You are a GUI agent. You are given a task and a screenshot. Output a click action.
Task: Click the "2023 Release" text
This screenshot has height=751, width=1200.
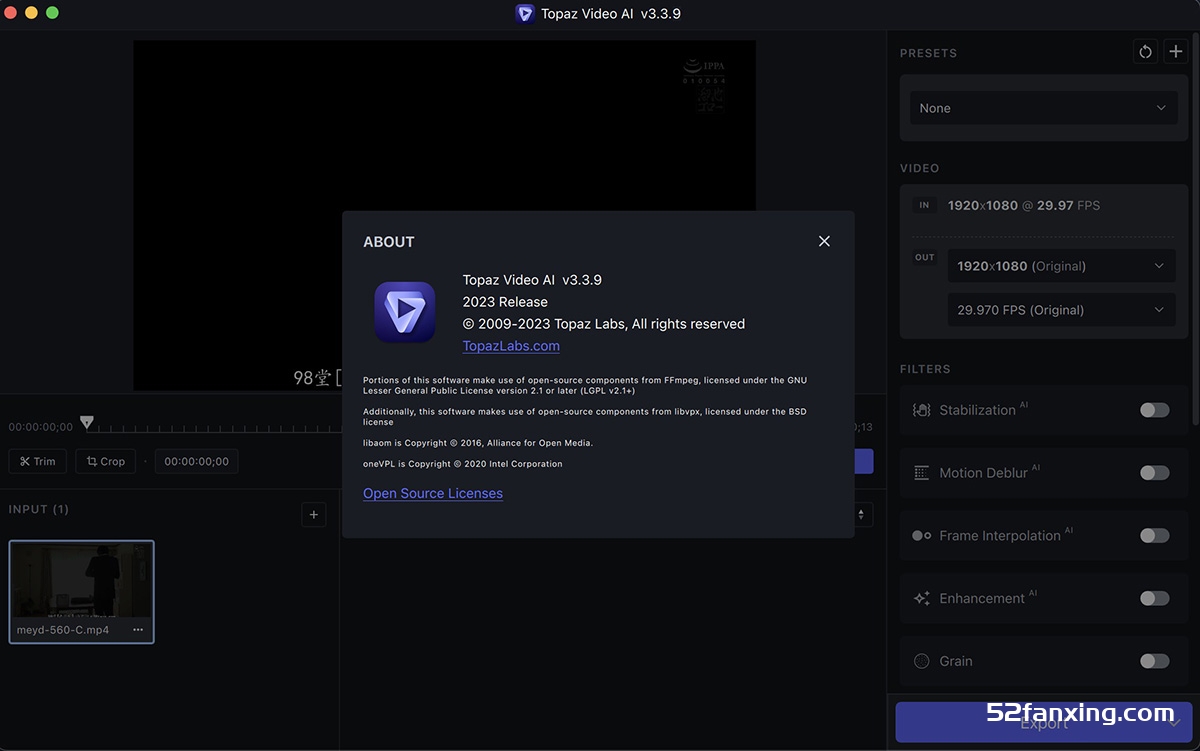[505, 301]
